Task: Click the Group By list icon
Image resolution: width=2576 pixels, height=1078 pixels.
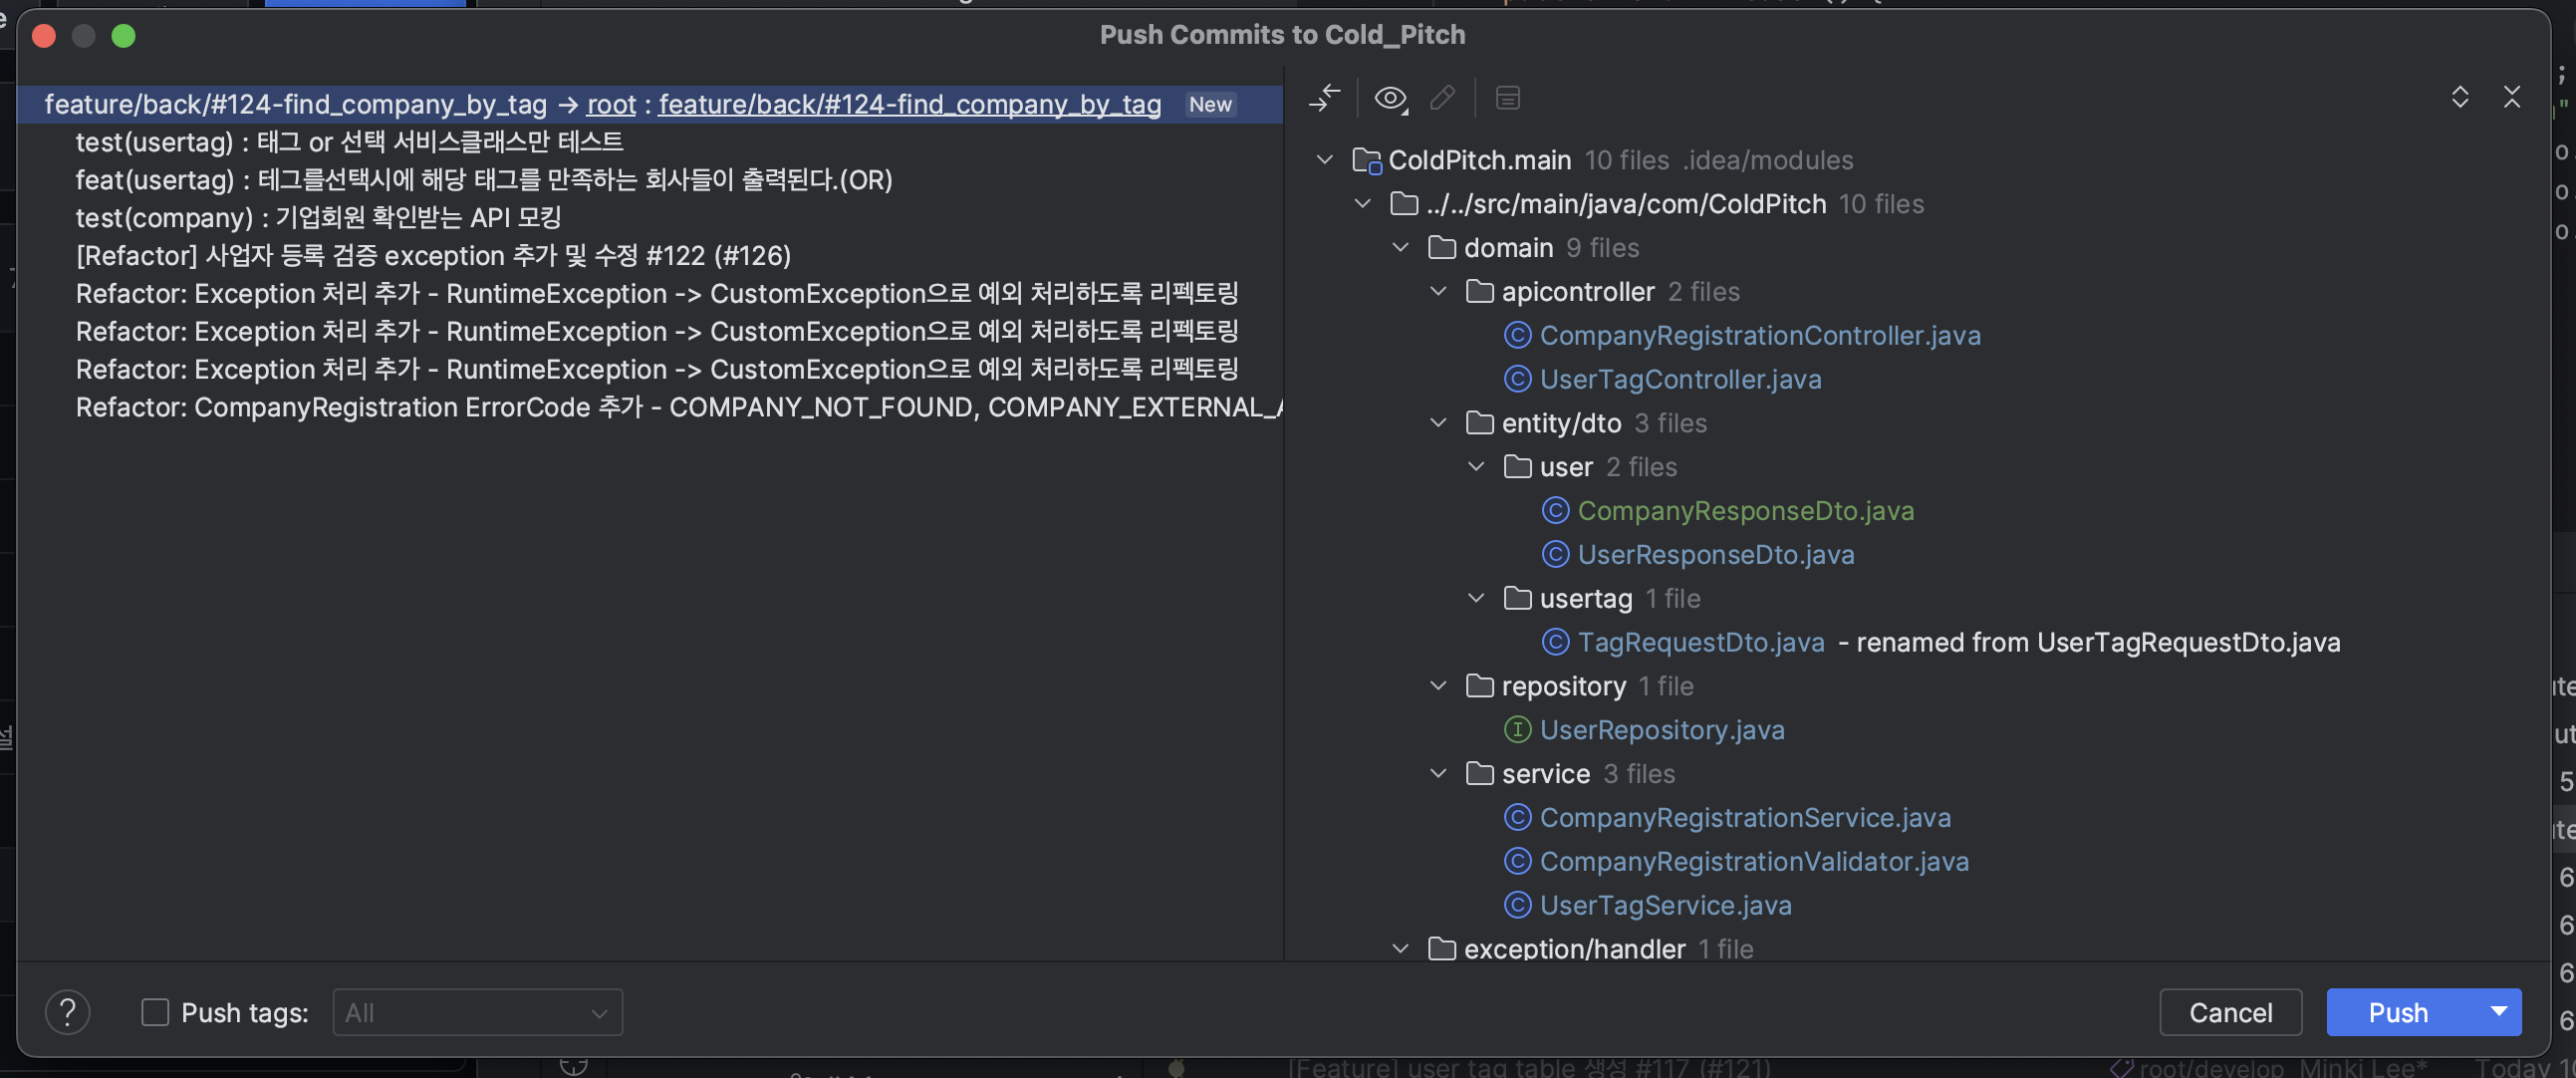Action: 1507,97
